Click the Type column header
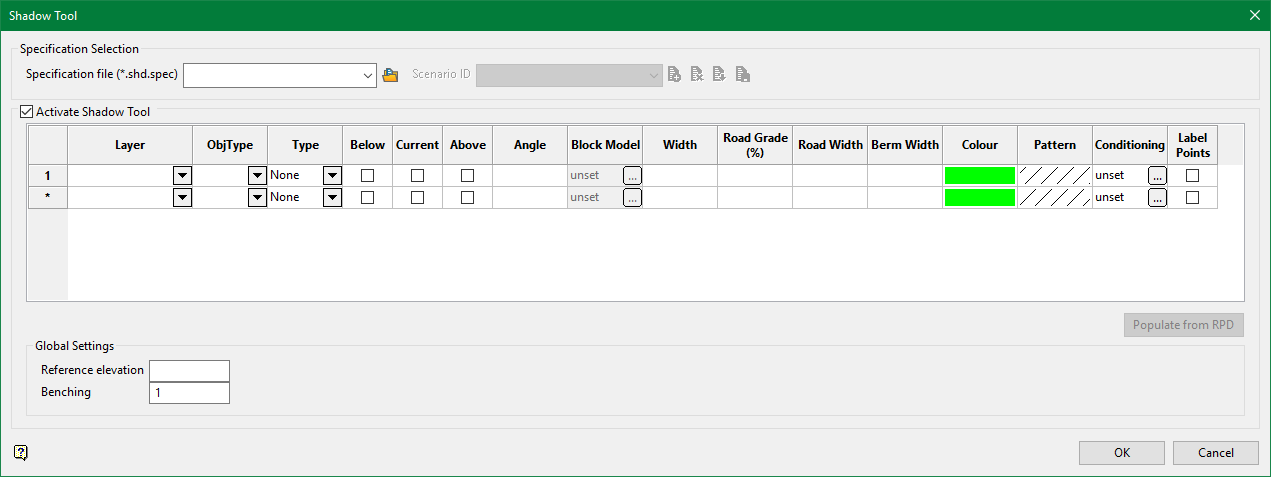The image size is (1271, 477). [x=305, y=145]
